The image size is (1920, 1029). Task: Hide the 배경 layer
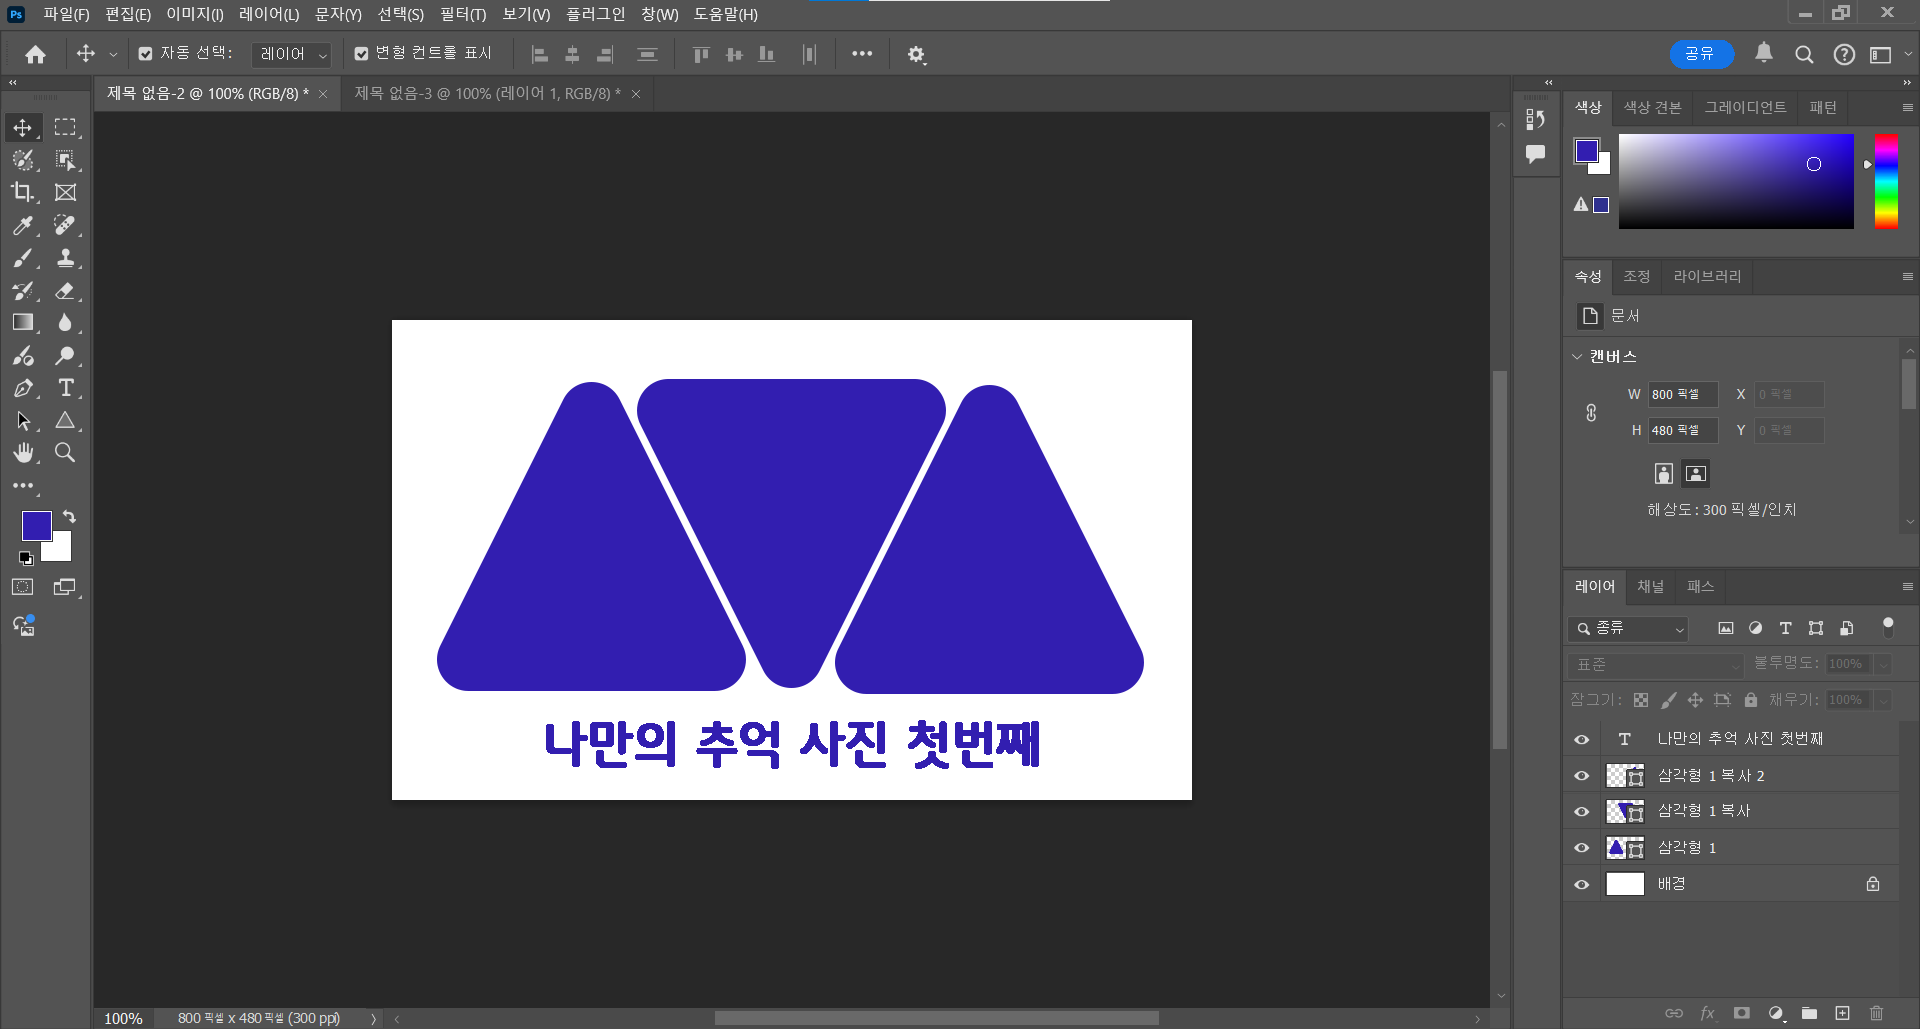pyautogui.click(x=1581, y=884)
